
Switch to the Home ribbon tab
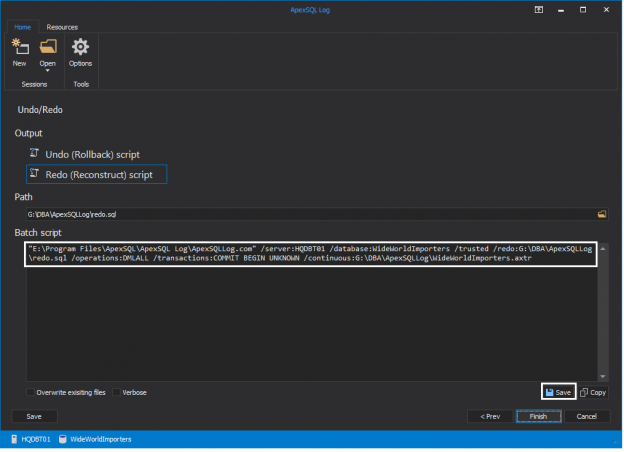pos(23,27)
